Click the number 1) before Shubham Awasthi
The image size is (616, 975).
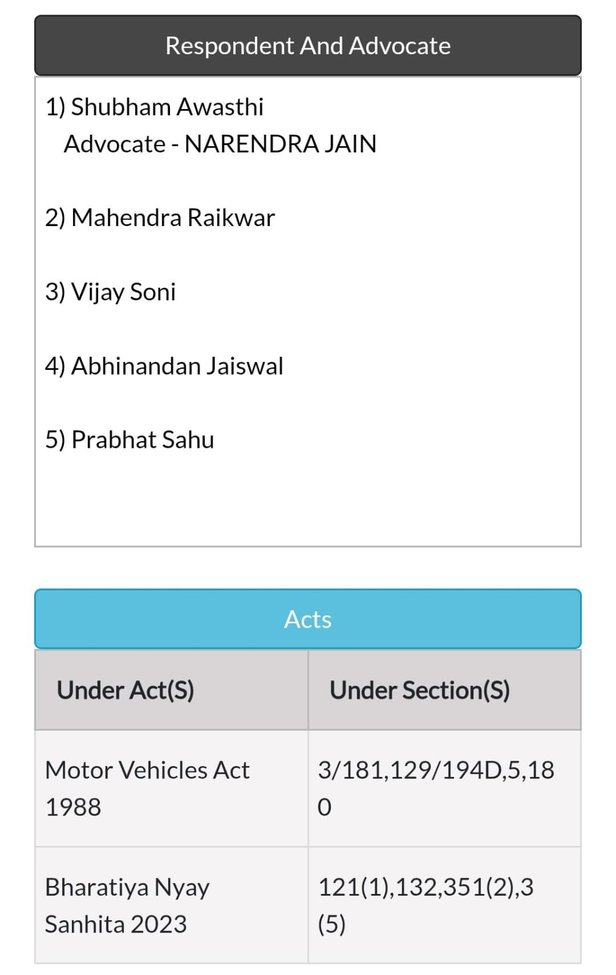point(55,107)
